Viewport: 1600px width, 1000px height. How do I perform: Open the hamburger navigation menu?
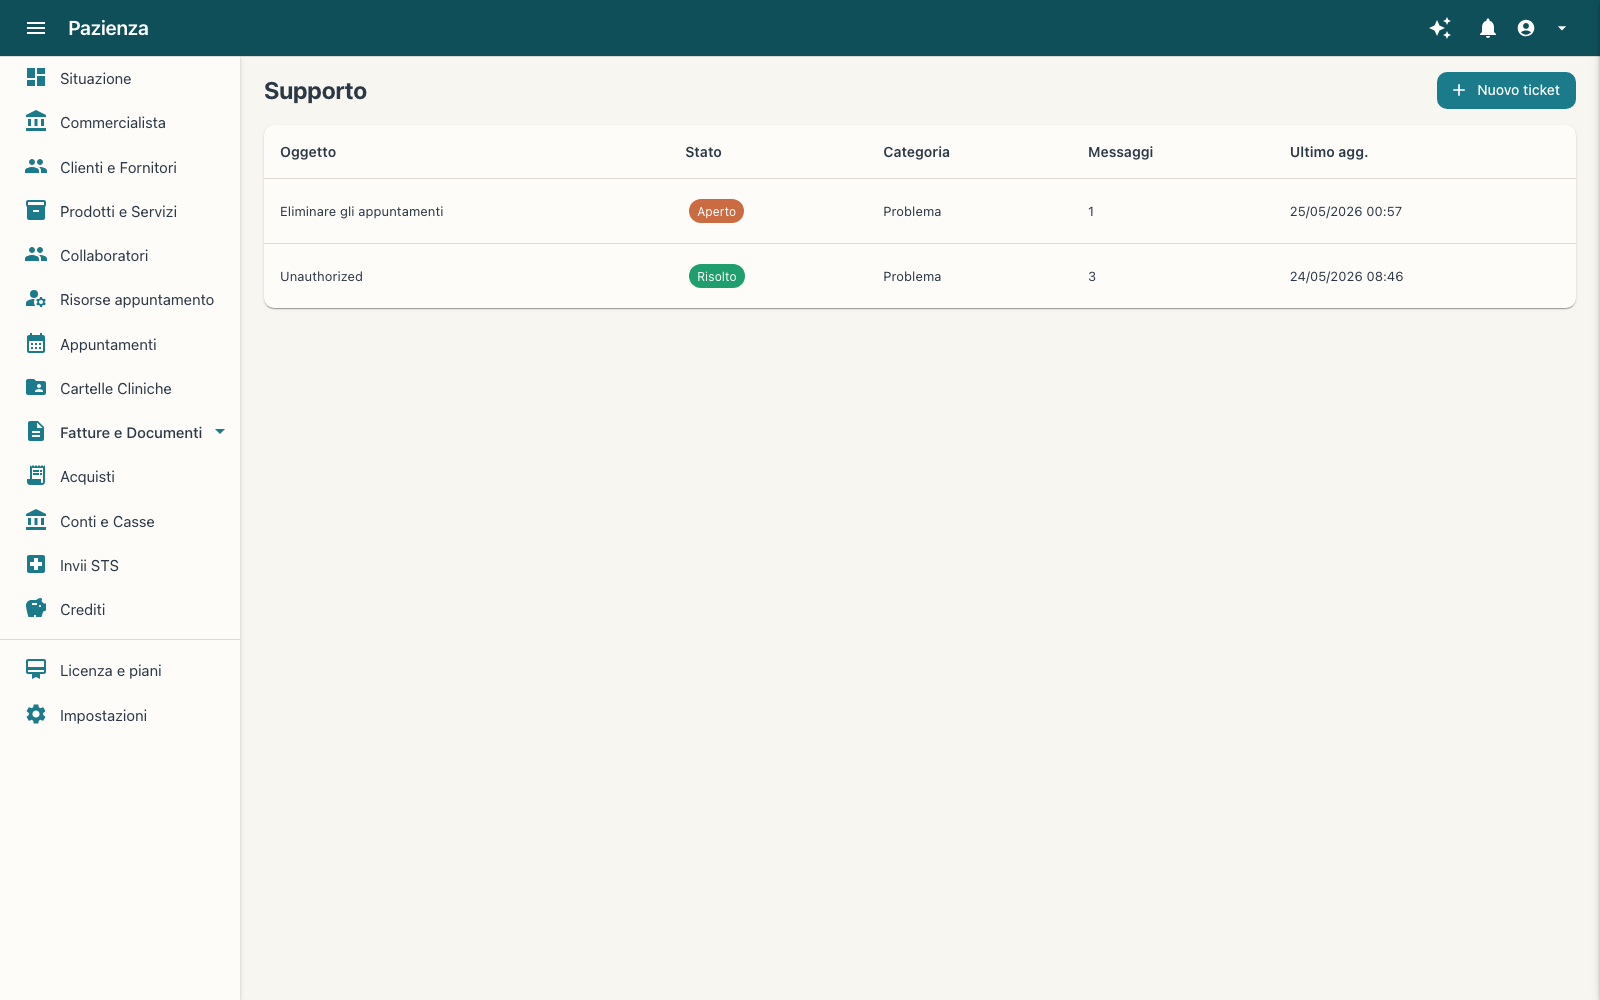click(x=36, y=28)
